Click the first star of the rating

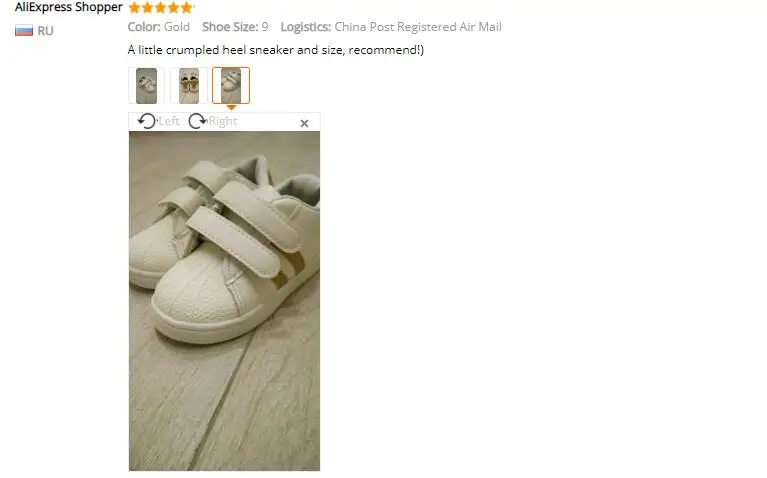coord(134,7)
